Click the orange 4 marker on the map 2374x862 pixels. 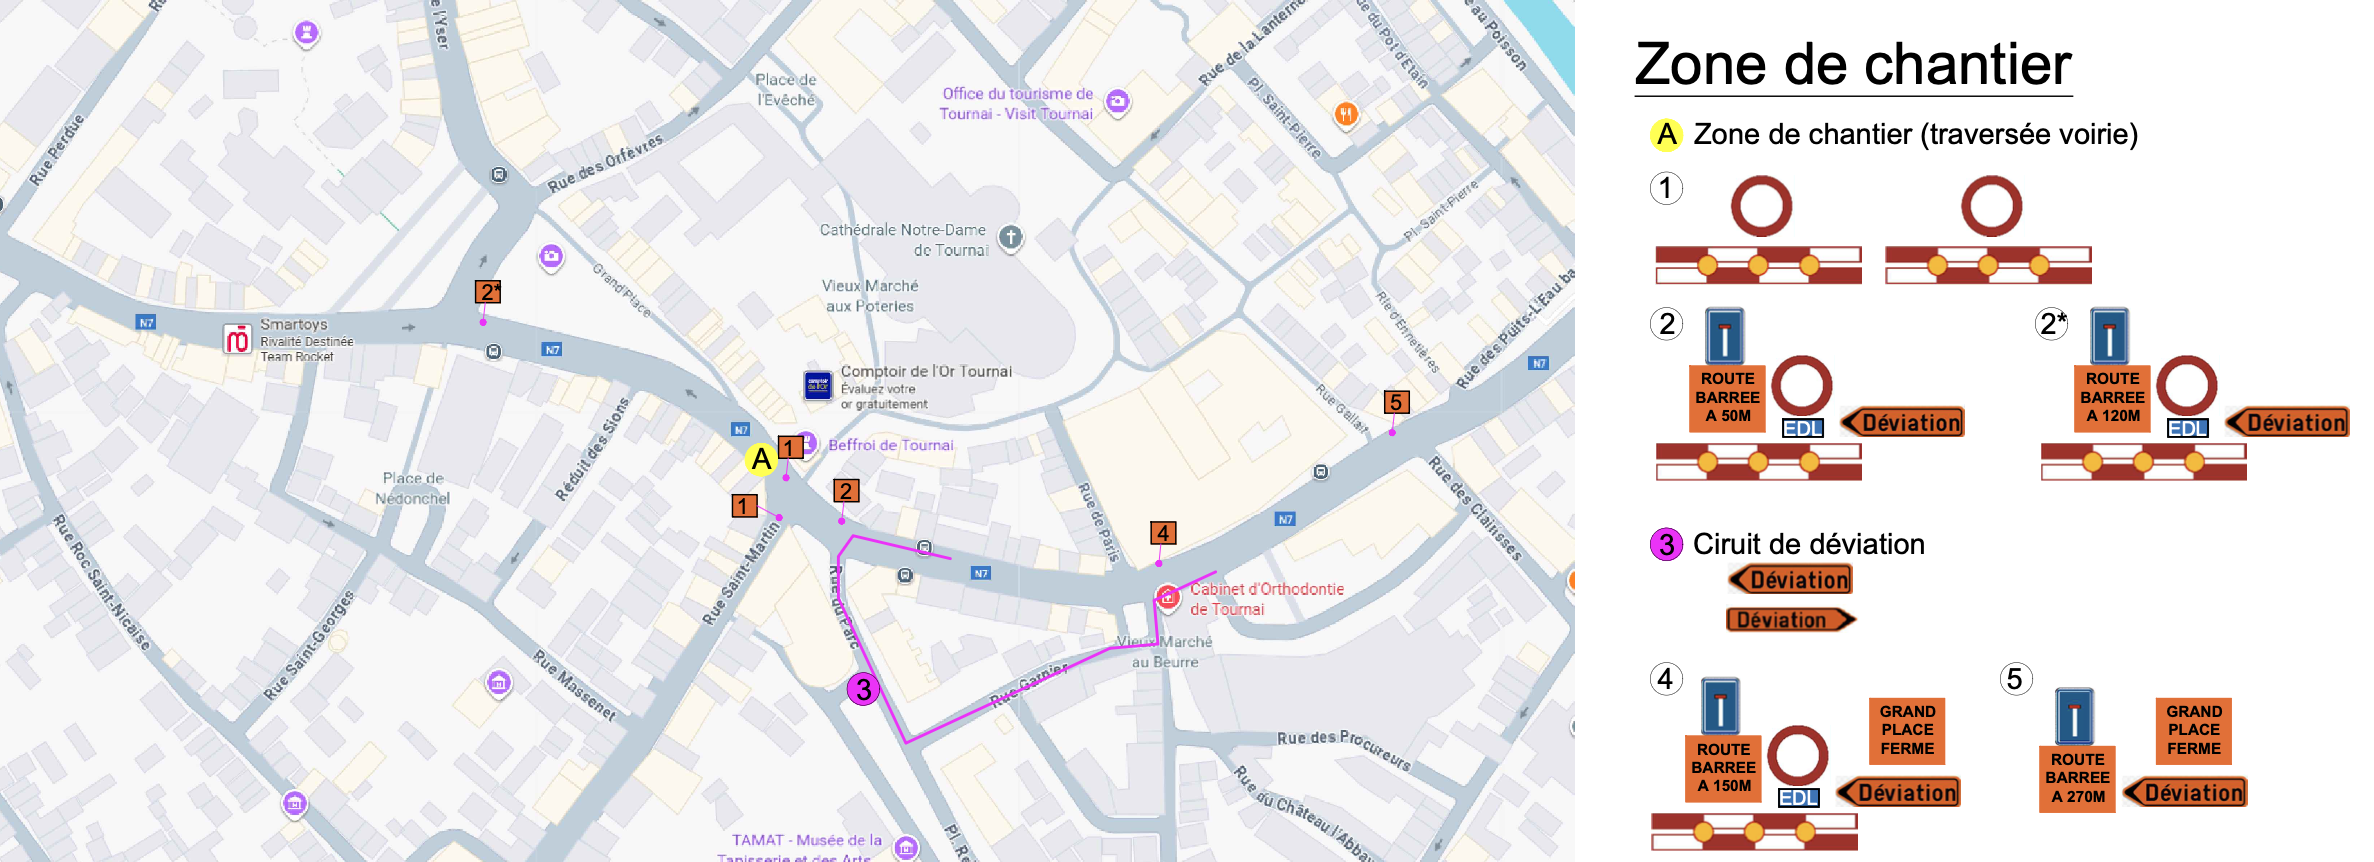pyautogui.click(x=1162, y=533)
